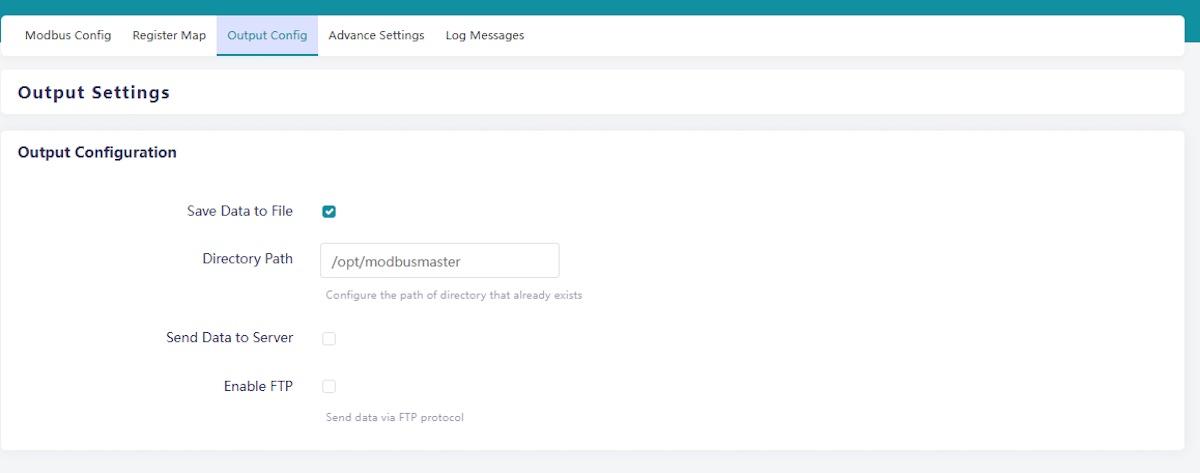Uncheck the Save Data to File checkbox
The width and height of the screenshot is (1200, 473).
329,211
